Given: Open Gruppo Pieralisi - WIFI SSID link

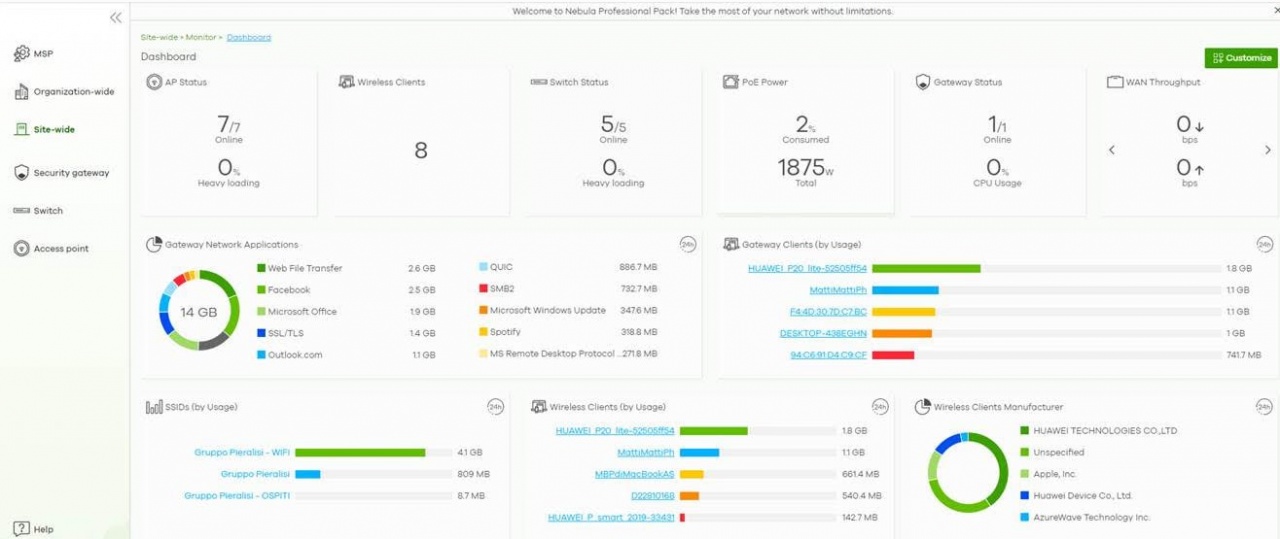Looking at the screenshot, I should point(241,453).
